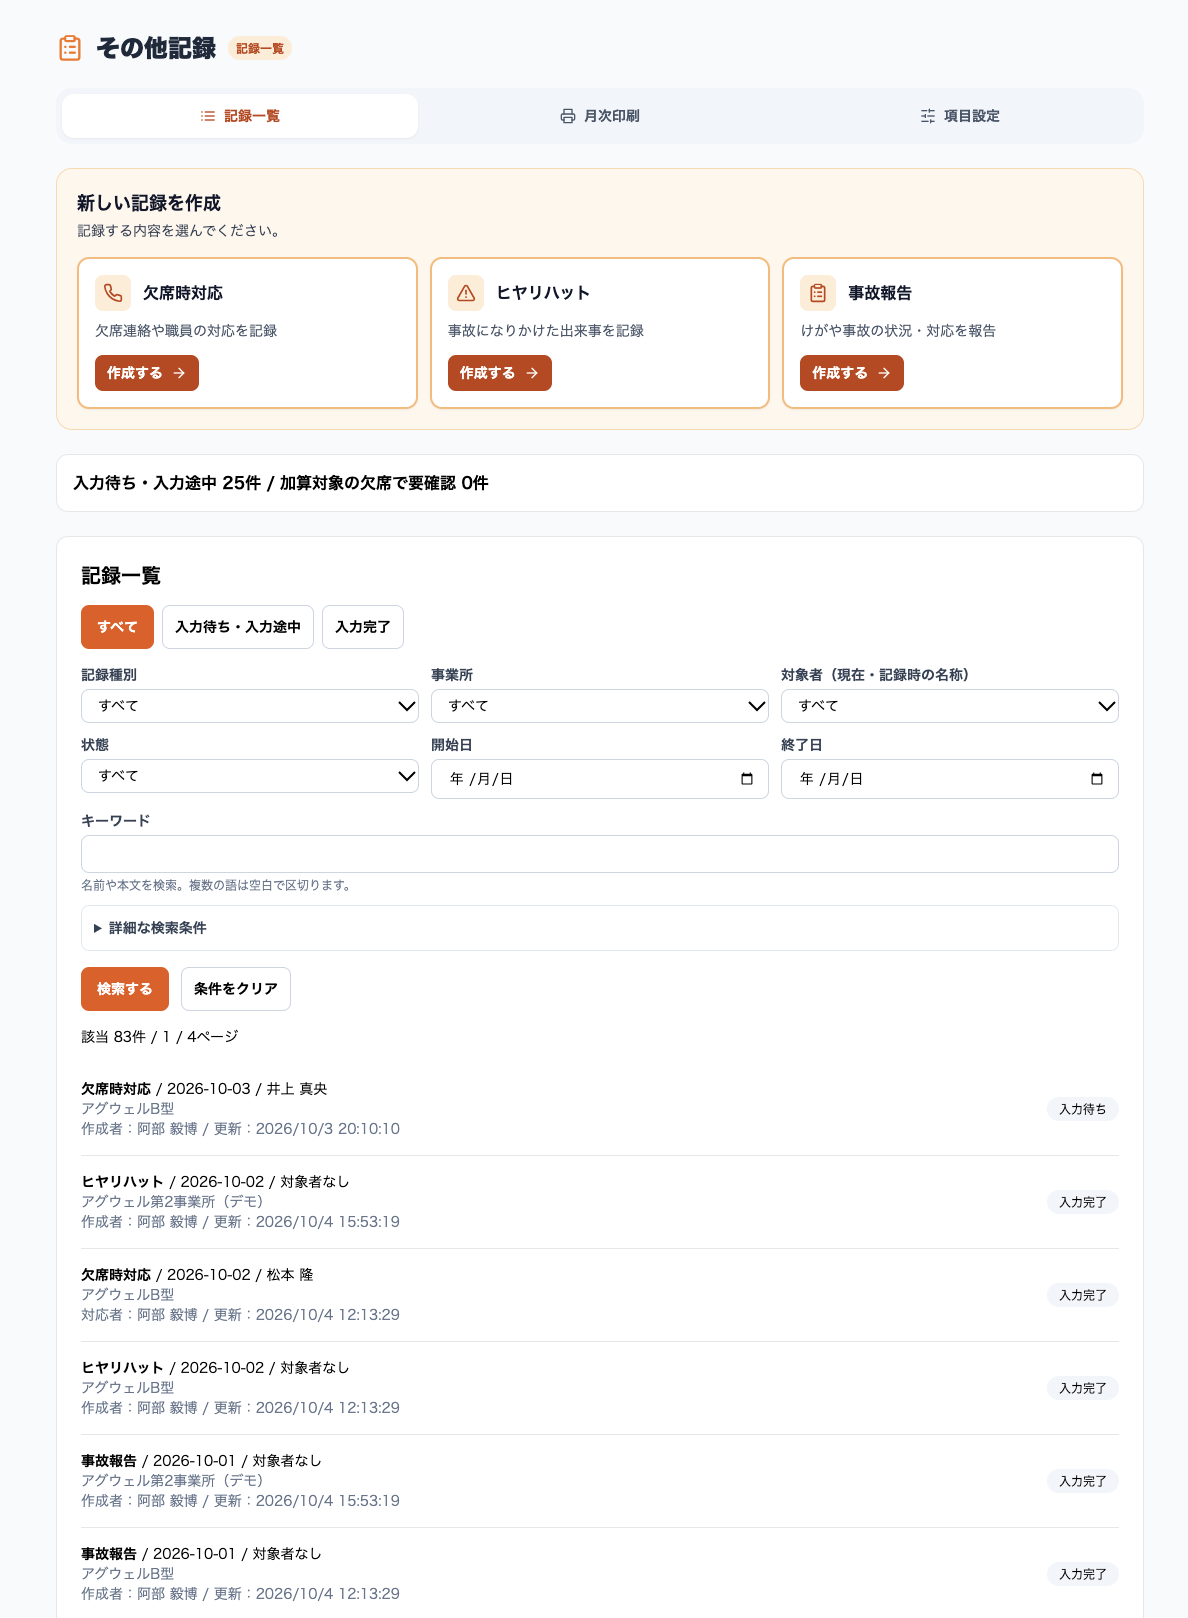
Task: Open calendar picker icon in 開始日 field
Action: pyautogui.click(x=747, y=779)
